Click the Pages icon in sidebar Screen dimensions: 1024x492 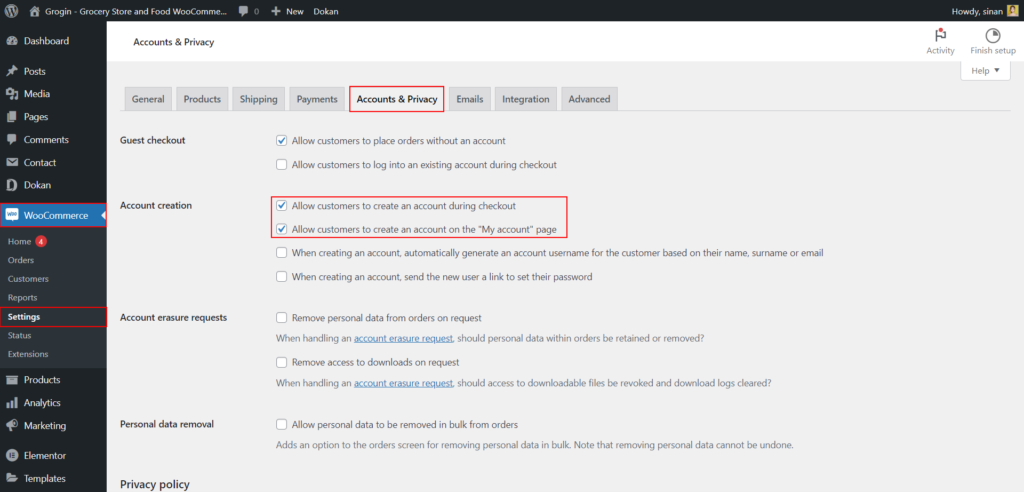click(12, 117)
